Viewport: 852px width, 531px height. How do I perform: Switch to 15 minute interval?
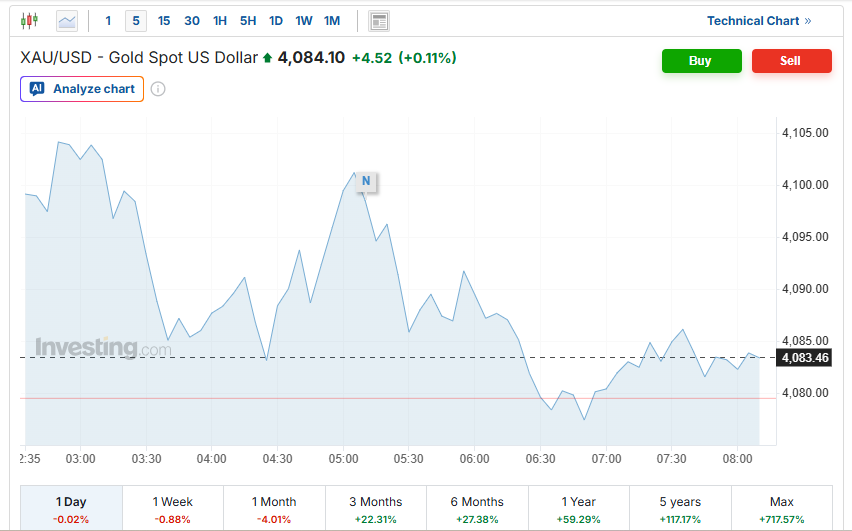coord(164,21)
